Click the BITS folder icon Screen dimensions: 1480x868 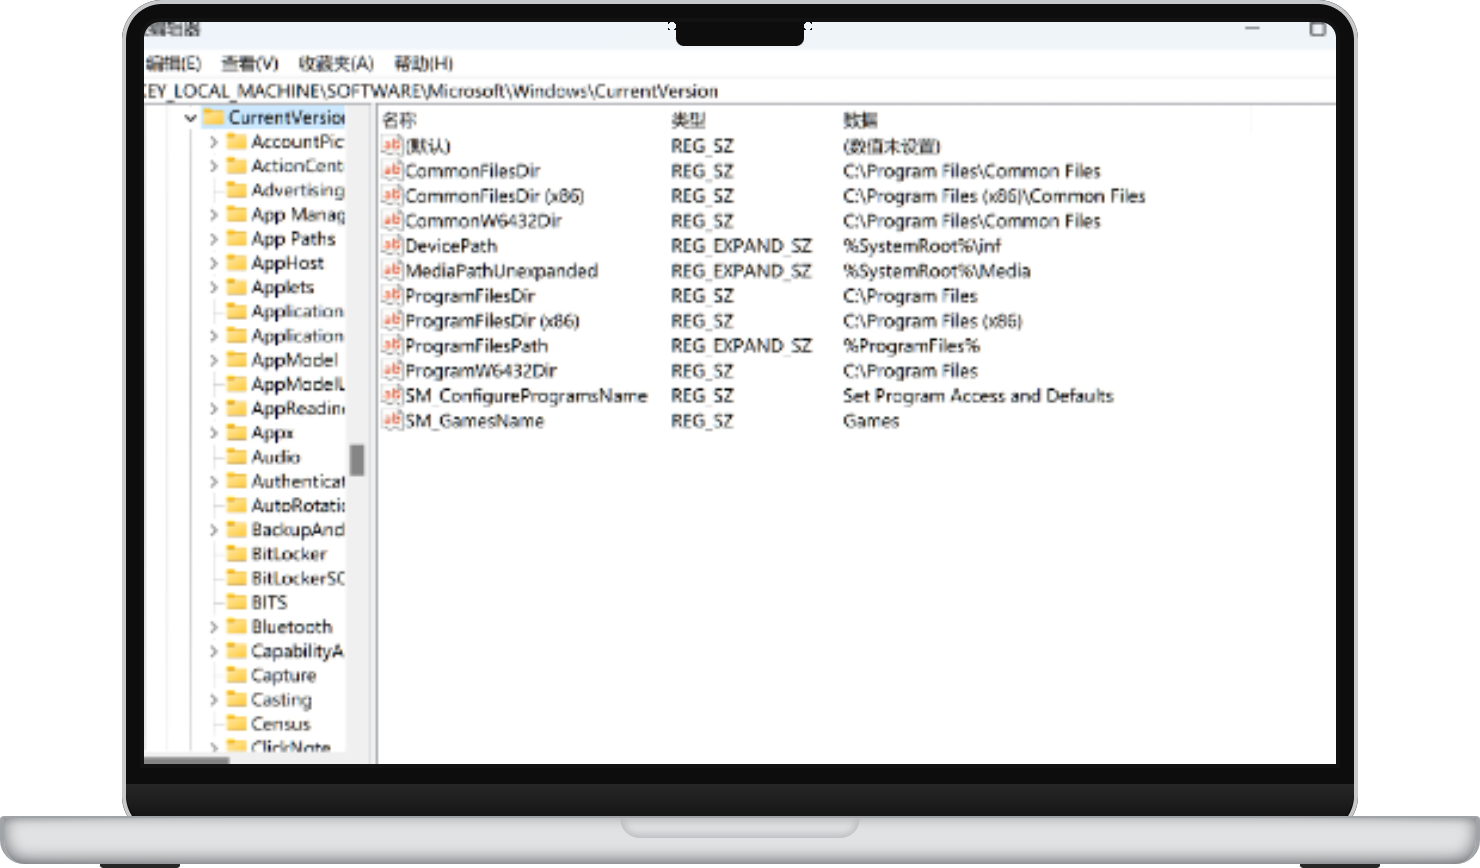click(x=237, y=602)
